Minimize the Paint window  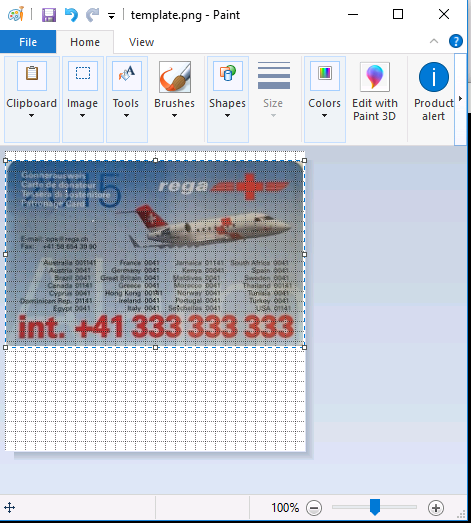click(x=353, y=15)
